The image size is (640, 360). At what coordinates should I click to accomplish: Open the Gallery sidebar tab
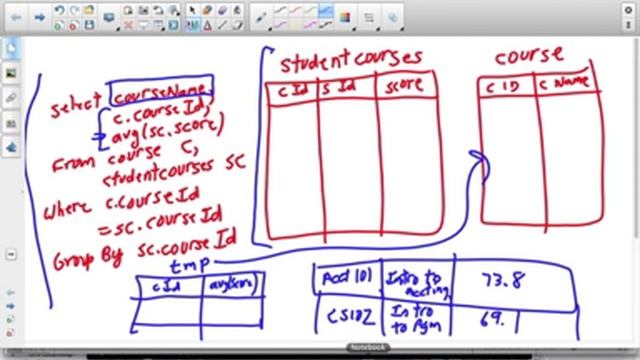tap(11, 73)
